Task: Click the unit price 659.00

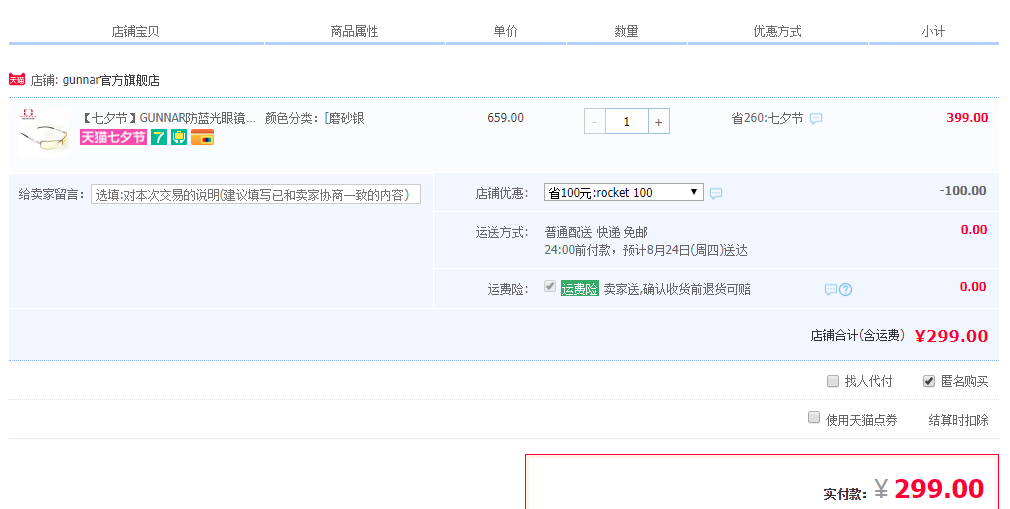Action: [506, 118]
